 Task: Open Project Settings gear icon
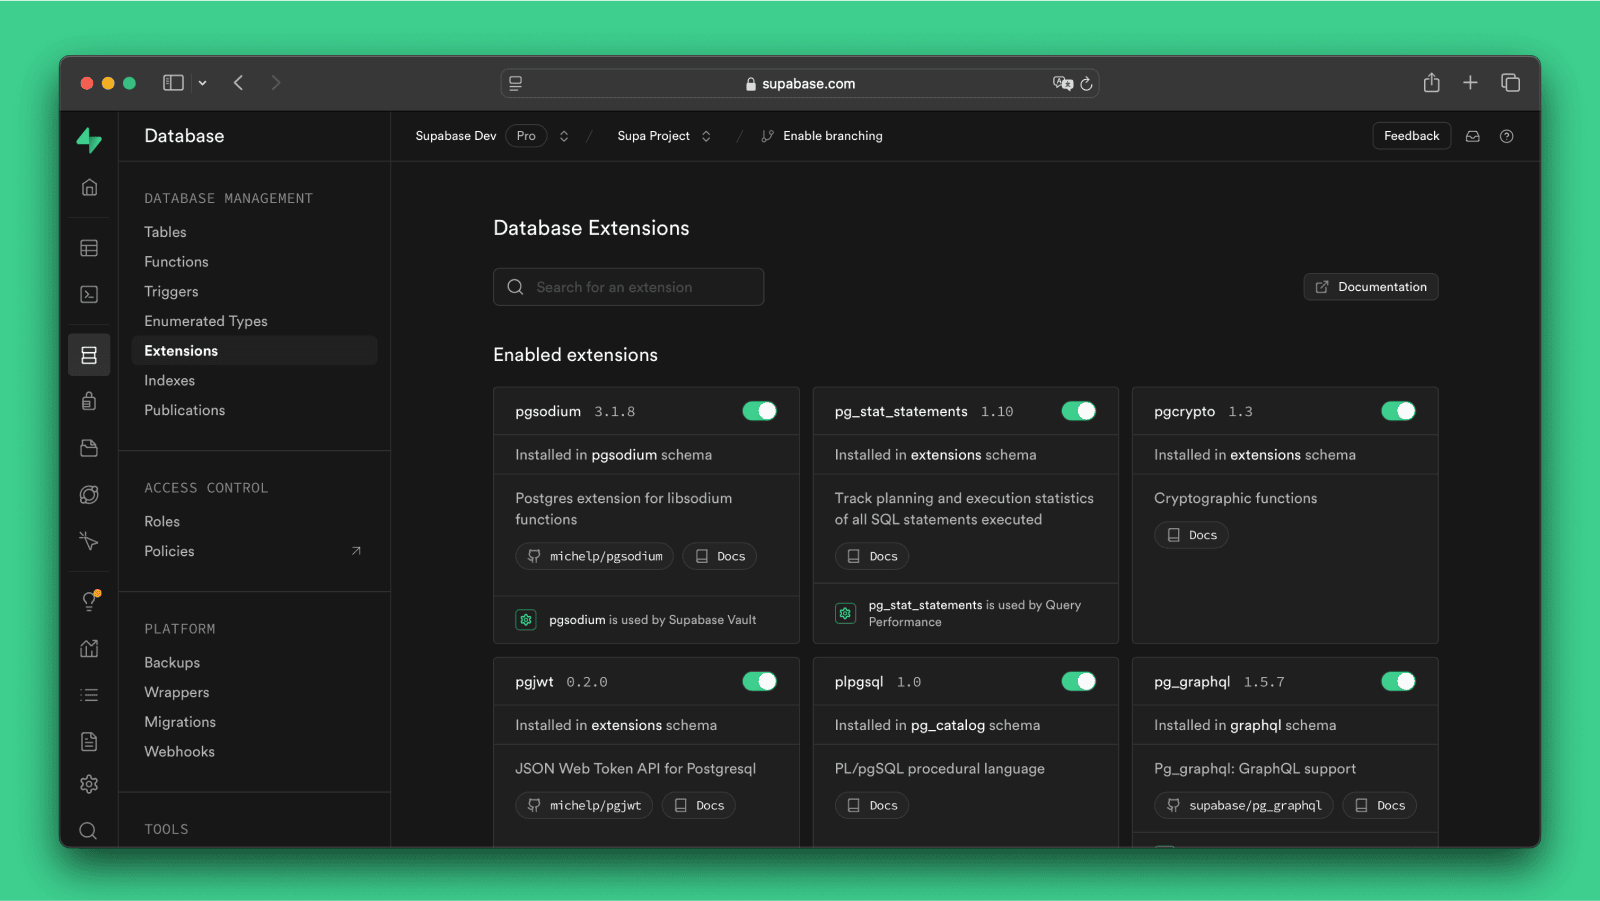click(x=89, y=784)
